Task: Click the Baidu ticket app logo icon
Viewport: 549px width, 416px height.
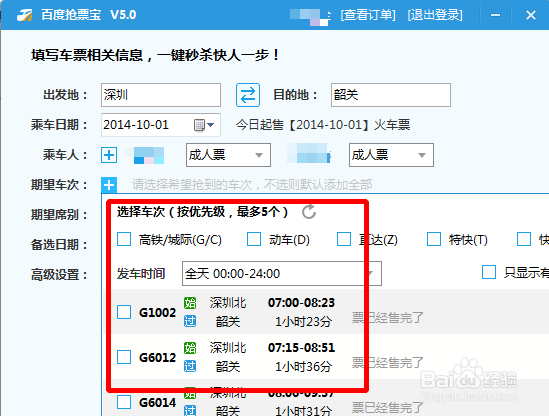Action: pyautogui.click(x=25, y=15)
